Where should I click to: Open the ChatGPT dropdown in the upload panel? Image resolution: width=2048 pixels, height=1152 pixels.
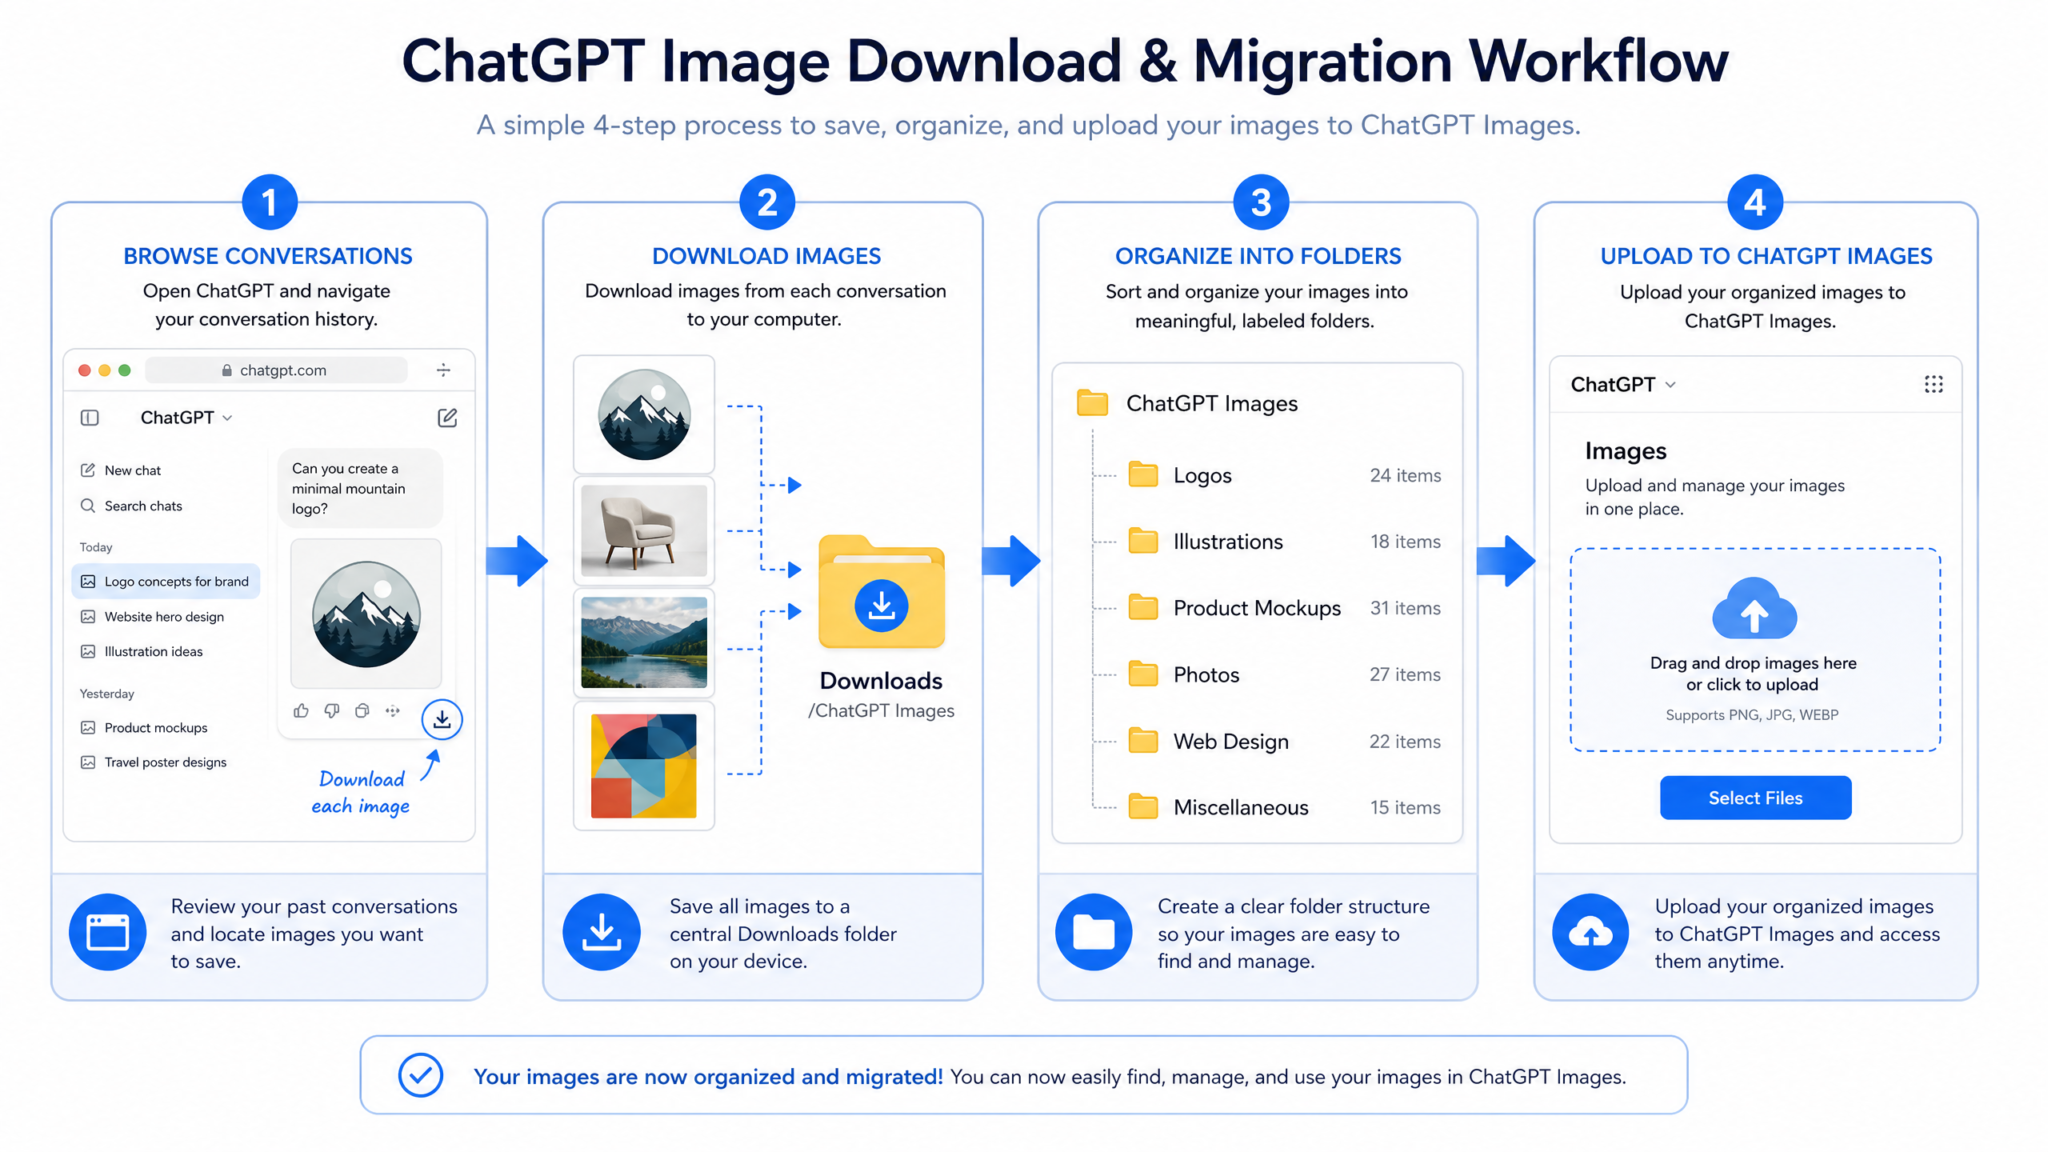point(1622,385)
